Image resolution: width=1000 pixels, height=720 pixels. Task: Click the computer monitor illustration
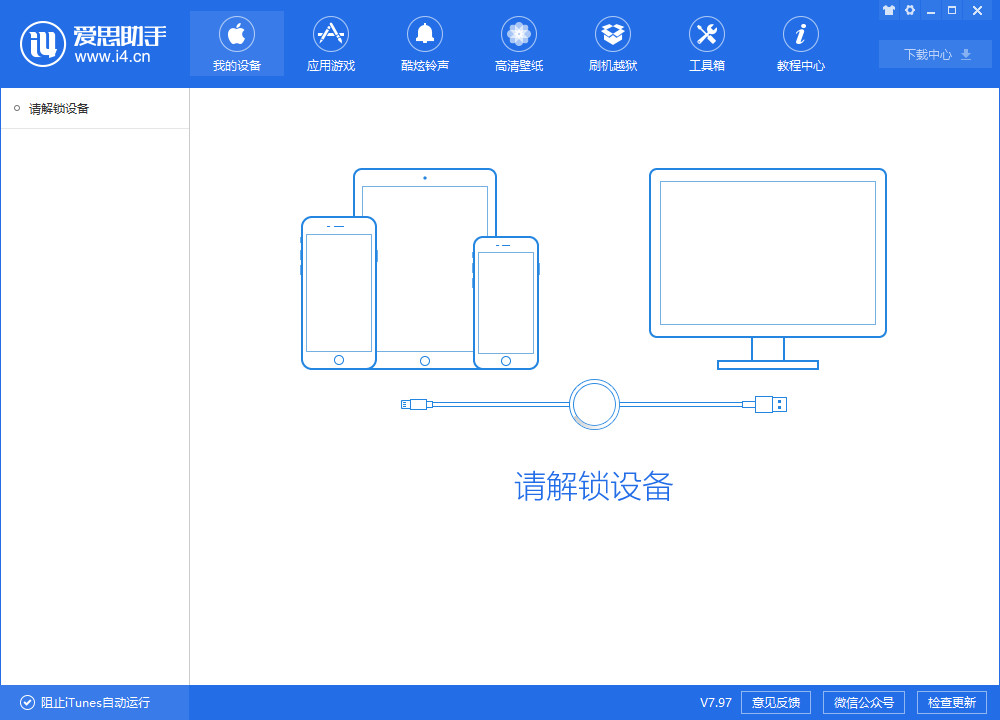(767, 254)
